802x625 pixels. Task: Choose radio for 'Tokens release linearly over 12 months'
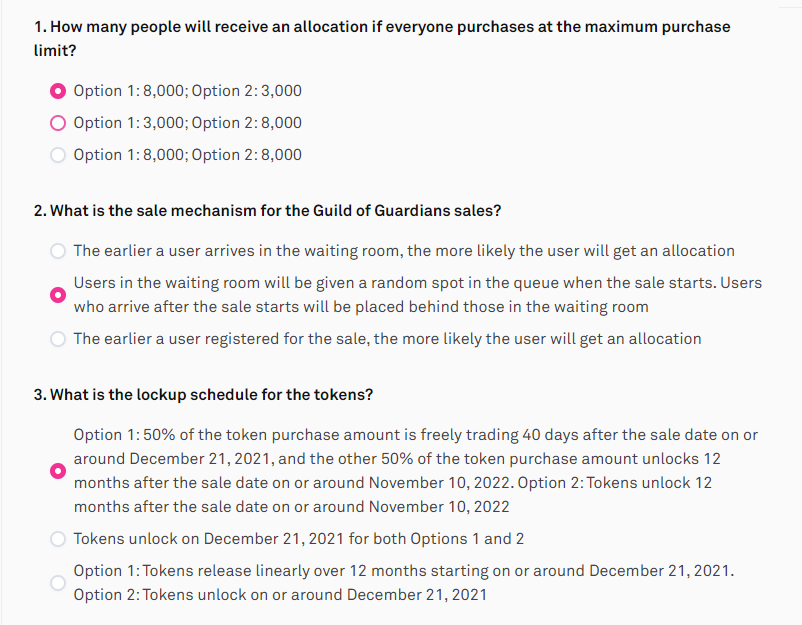58,583
